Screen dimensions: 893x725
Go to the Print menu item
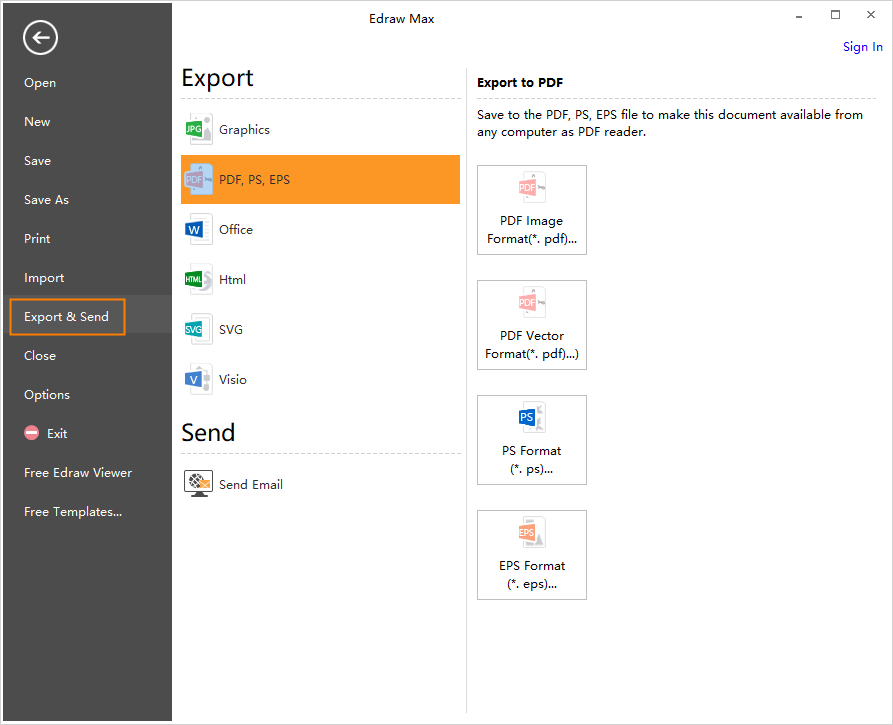tap(37, 239)
